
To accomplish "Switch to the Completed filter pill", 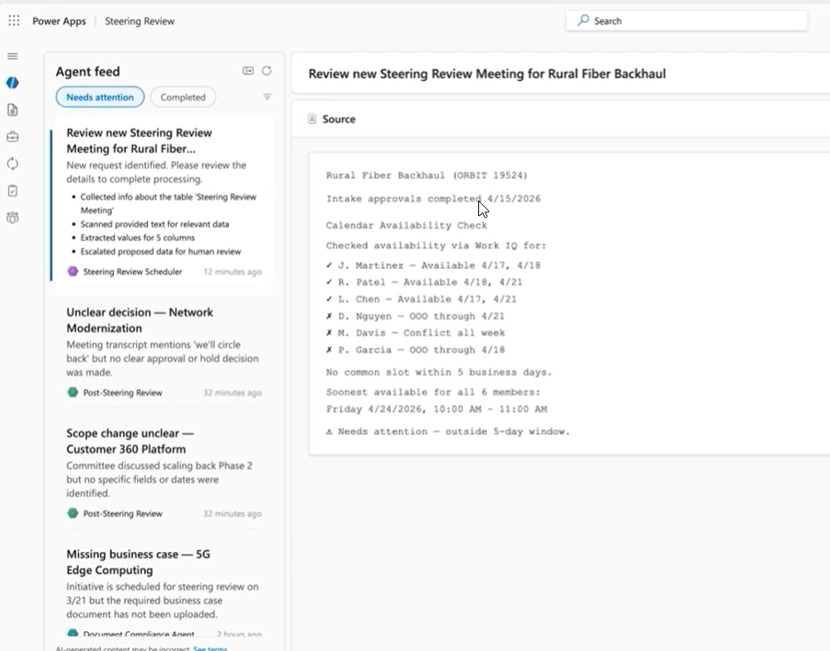I will point(183,97).
